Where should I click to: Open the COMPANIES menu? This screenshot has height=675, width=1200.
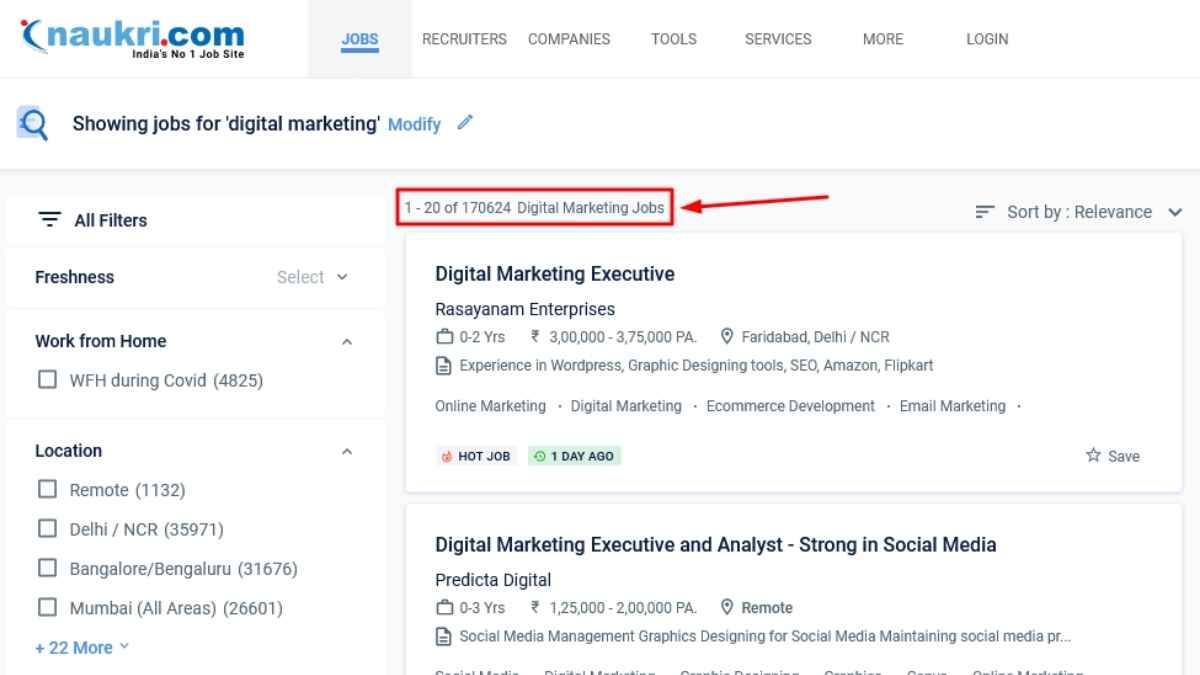click(x=569, y=39)
